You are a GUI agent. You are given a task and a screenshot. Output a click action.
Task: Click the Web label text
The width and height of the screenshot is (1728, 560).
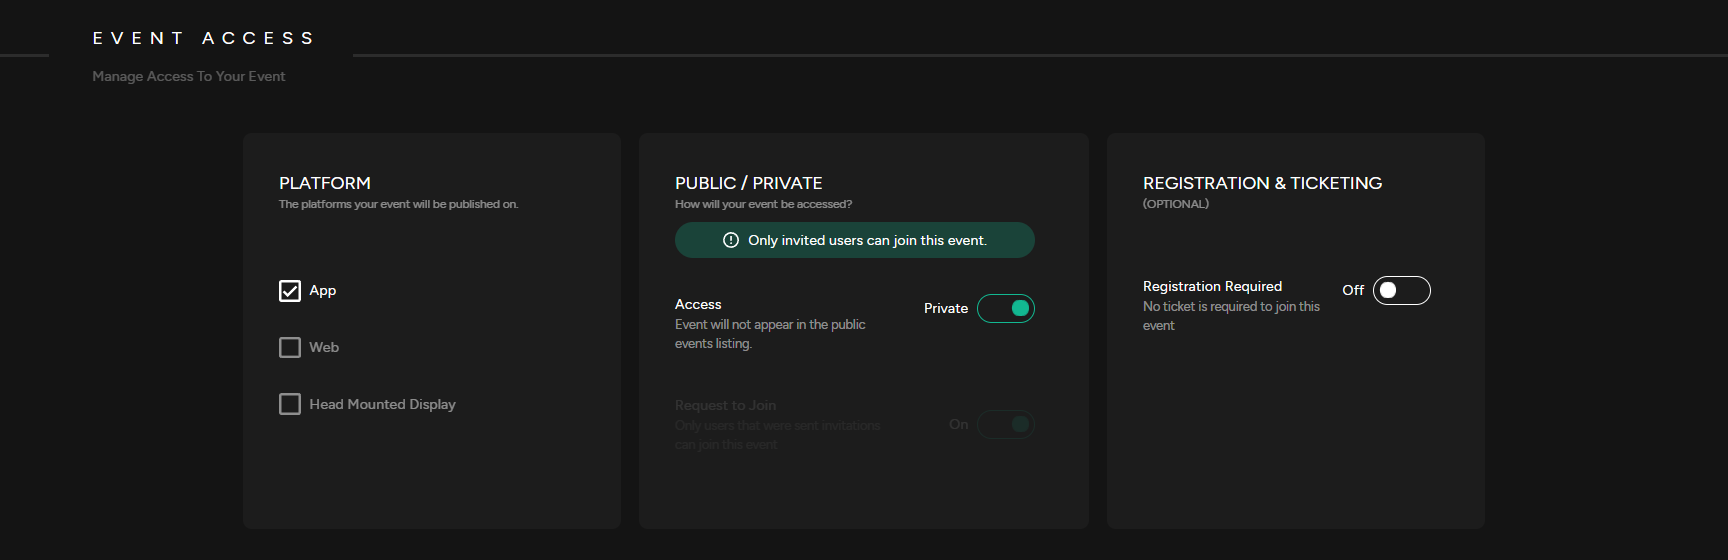coord(324,347)
